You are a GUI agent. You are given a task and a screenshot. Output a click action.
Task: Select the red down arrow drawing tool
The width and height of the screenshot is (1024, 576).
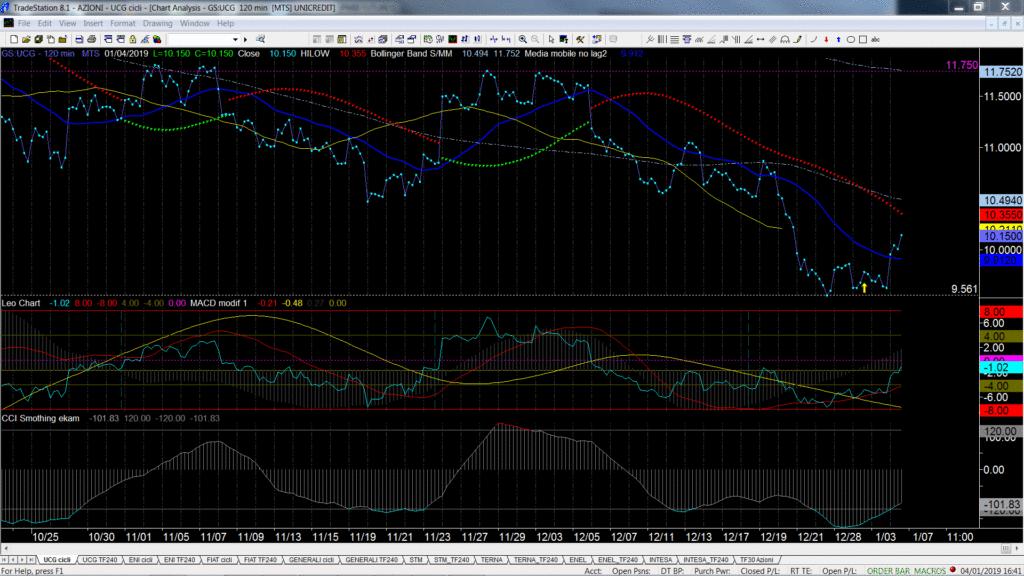point(826,39)
